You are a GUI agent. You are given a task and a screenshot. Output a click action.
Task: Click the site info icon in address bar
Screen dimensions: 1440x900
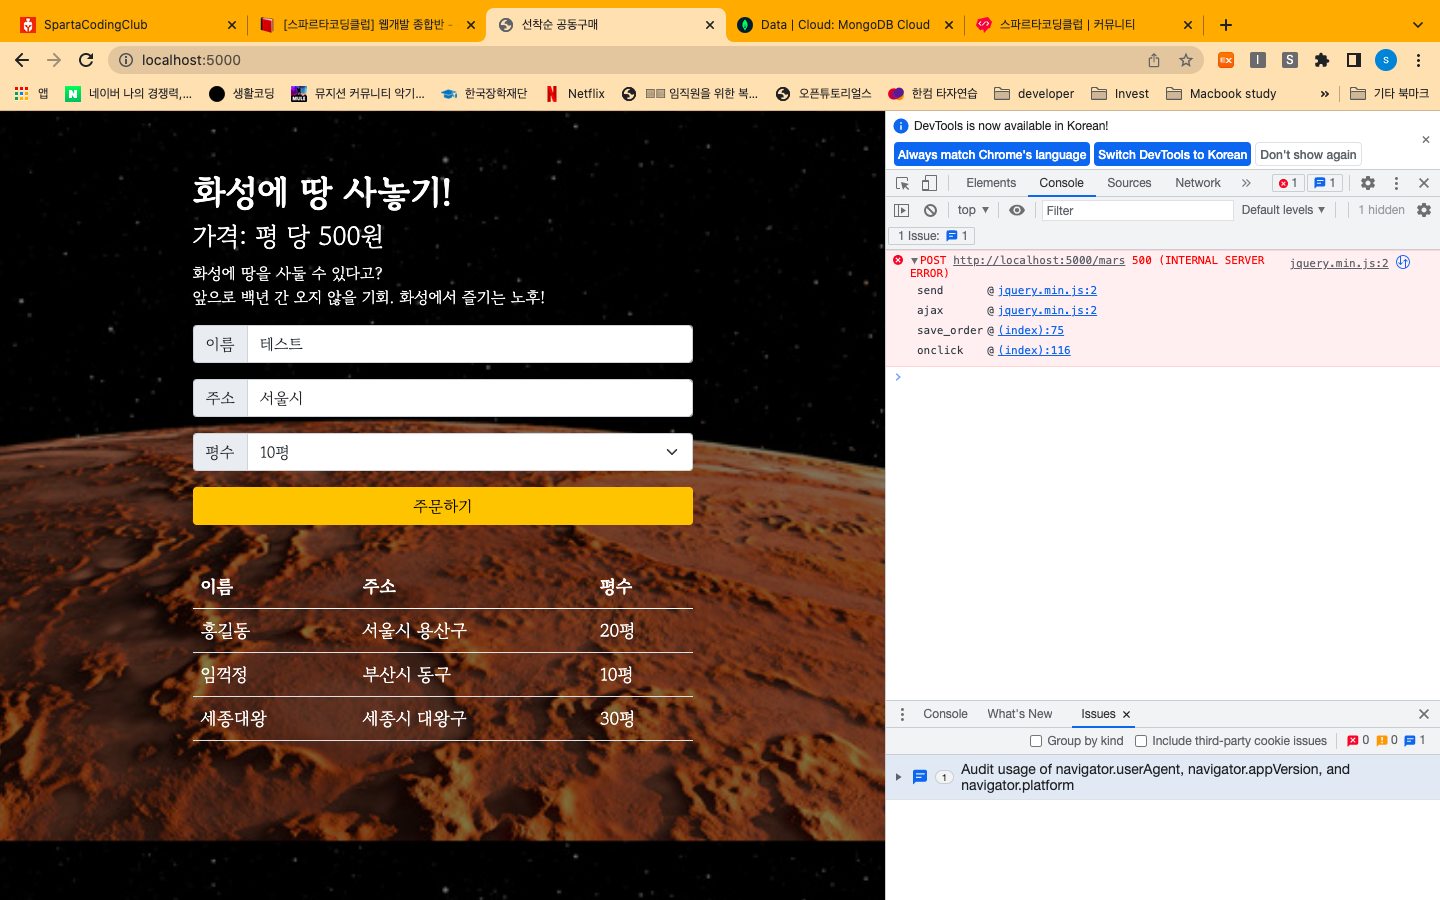(126, 60)
